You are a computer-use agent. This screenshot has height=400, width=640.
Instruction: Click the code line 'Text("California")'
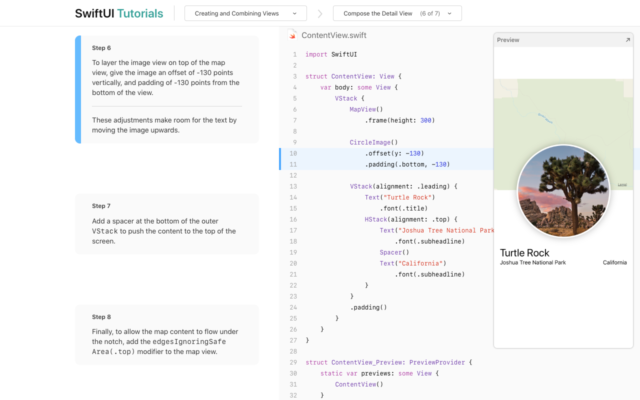(413, 264)
